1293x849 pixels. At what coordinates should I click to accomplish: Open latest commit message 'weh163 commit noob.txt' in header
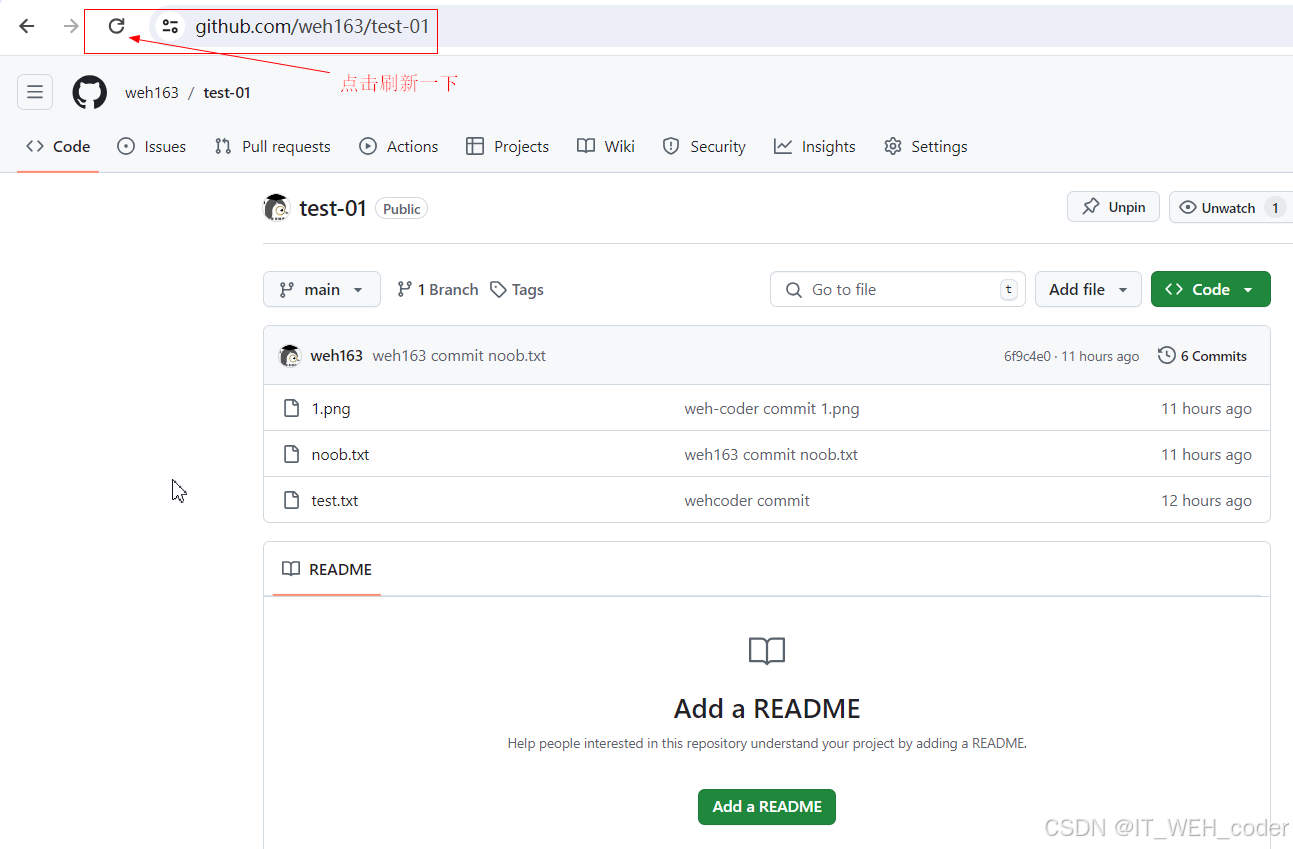pos(459,355)
